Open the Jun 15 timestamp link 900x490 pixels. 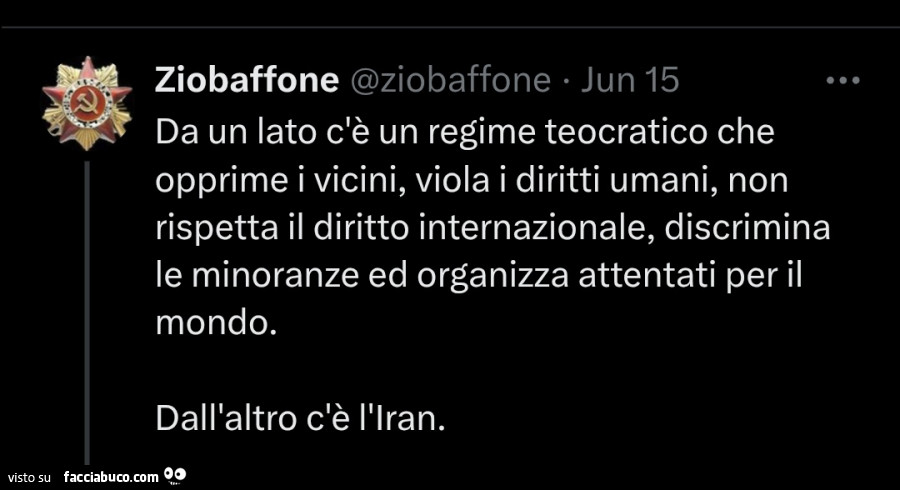tap(630, 80)
